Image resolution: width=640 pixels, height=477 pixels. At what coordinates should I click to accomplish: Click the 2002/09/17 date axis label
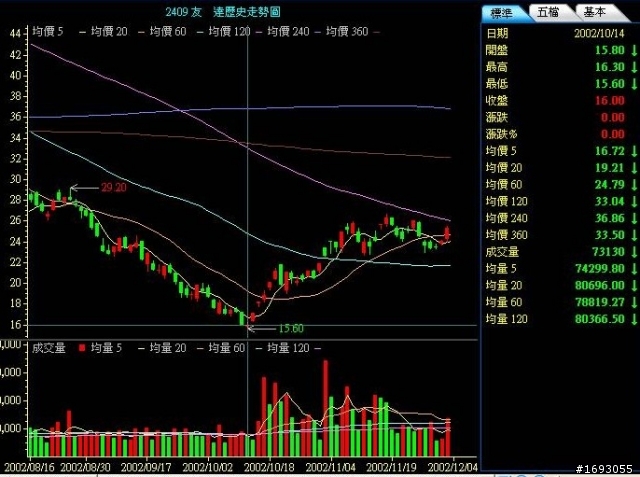click(146, 467)
